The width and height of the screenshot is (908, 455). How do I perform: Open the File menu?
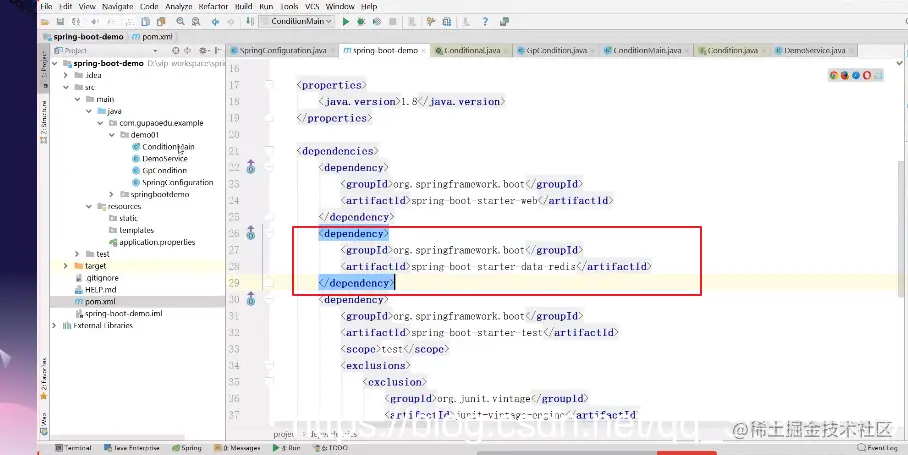click(46, 6)
